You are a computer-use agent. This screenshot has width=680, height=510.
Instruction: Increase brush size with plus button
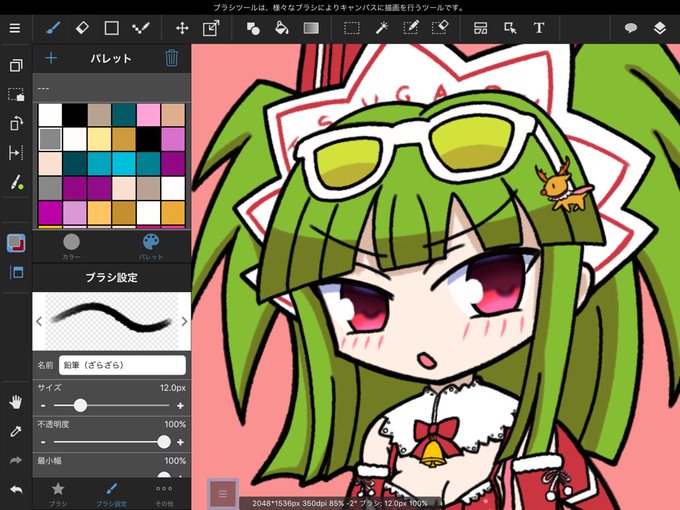click(180, 406)
